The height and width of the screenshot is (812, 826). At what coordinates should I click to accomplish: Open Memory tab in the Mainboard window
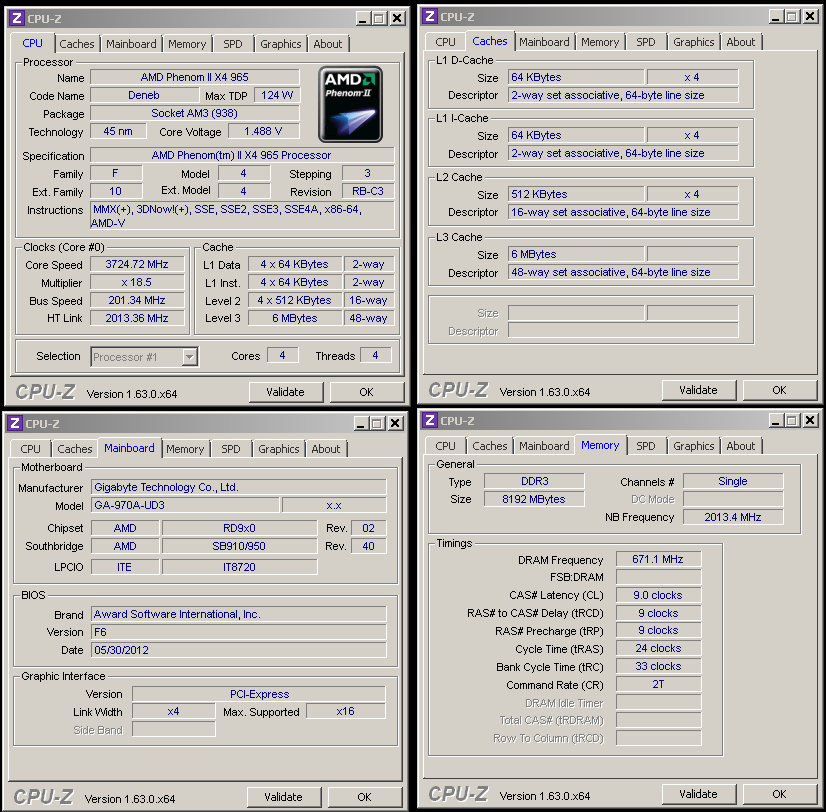185,449
